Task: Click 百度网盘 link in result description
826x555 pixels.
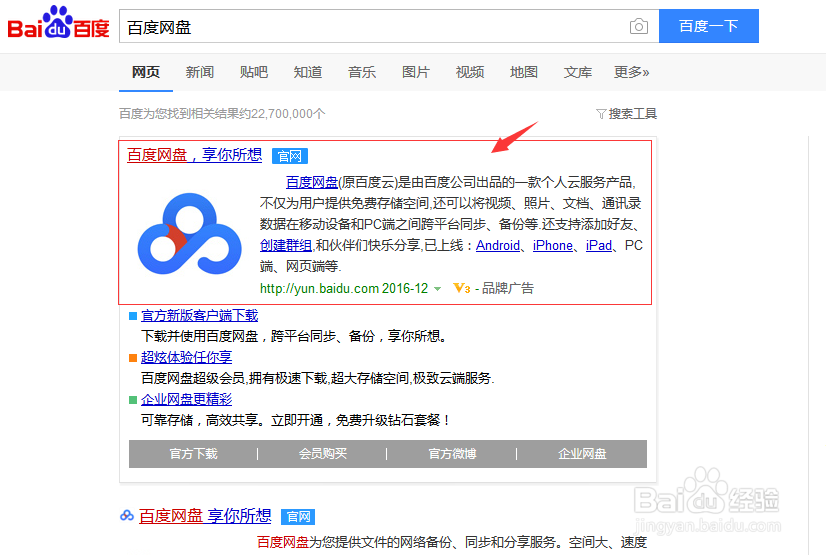Action: coord(312,183)
